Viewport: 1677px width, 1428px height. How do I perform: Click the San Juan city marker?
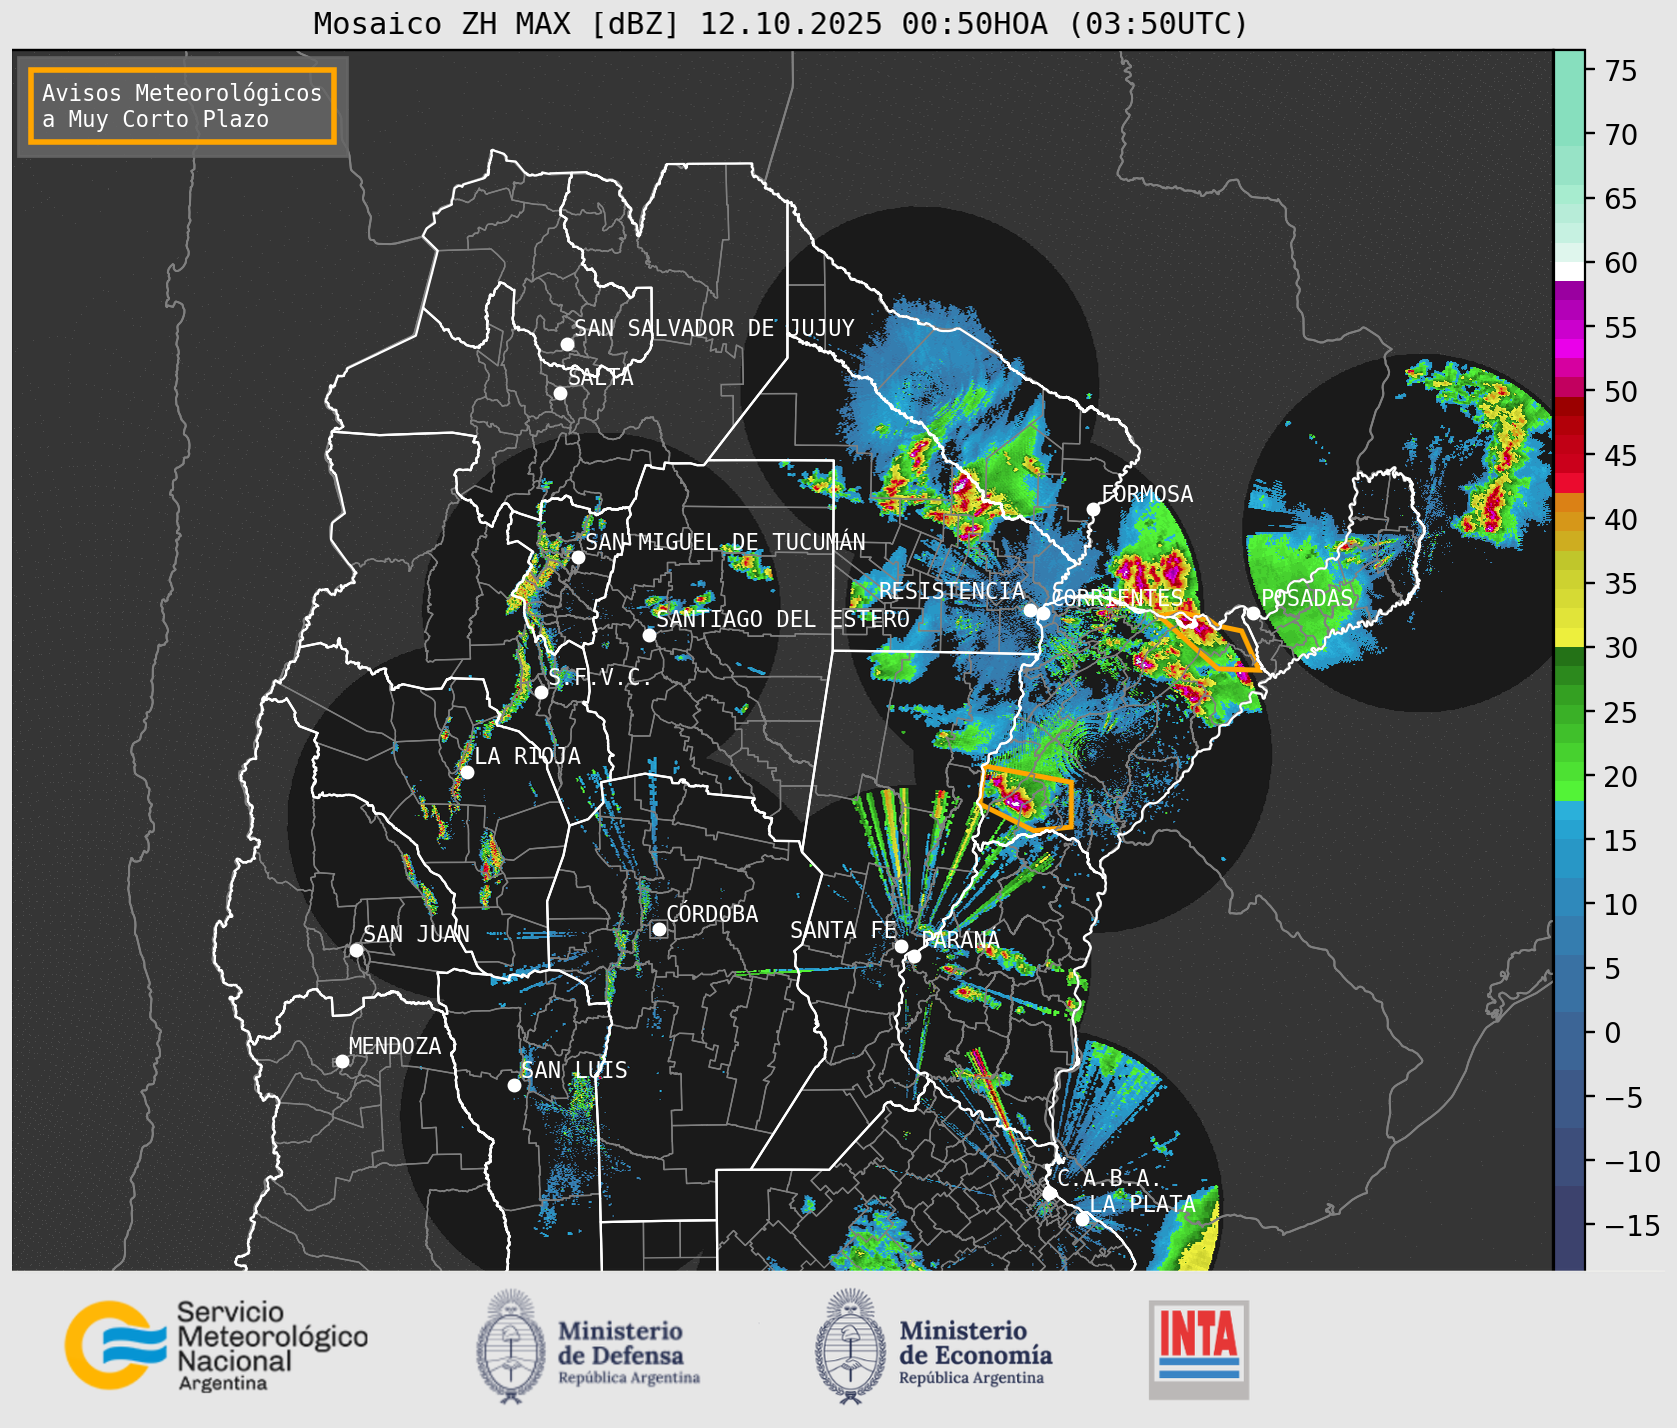pyautogui.click(x=356, y=950)
